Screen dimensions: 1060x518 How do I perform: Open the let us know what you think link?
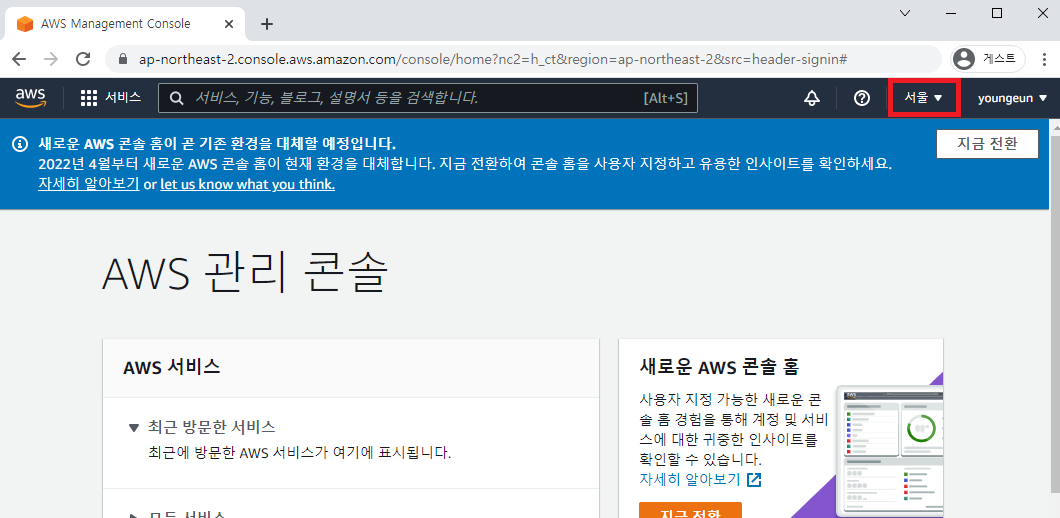point(247,184)
